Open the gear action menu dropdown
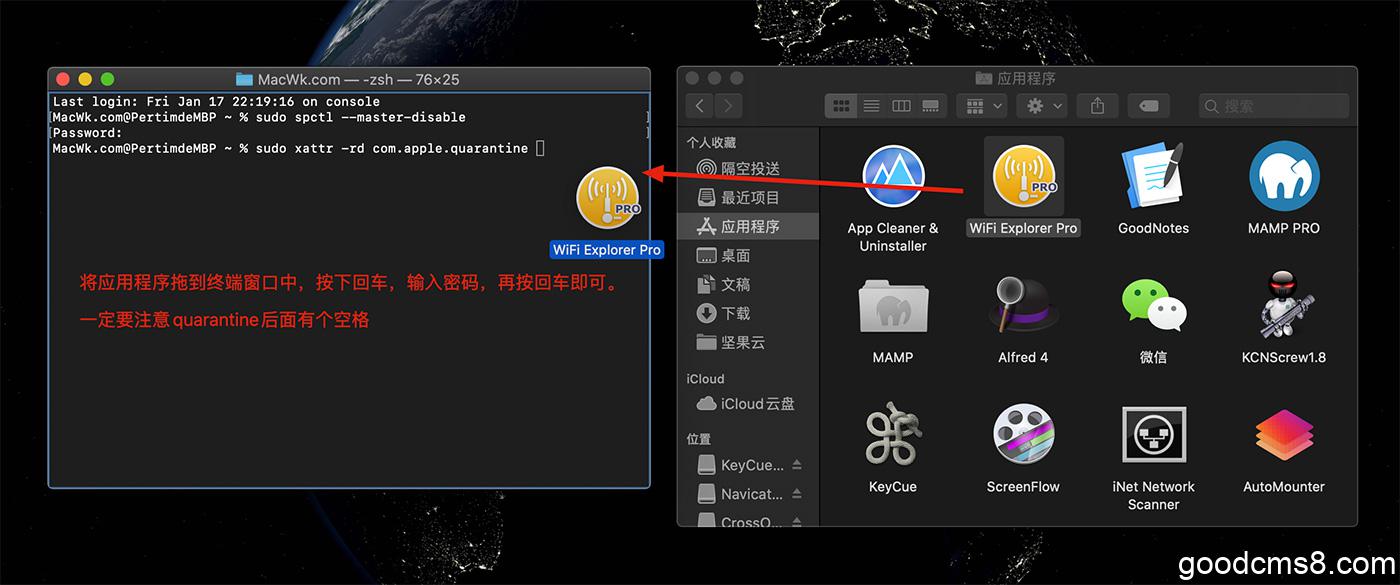Screen dimensions: 1400x585 (1042, 105)
